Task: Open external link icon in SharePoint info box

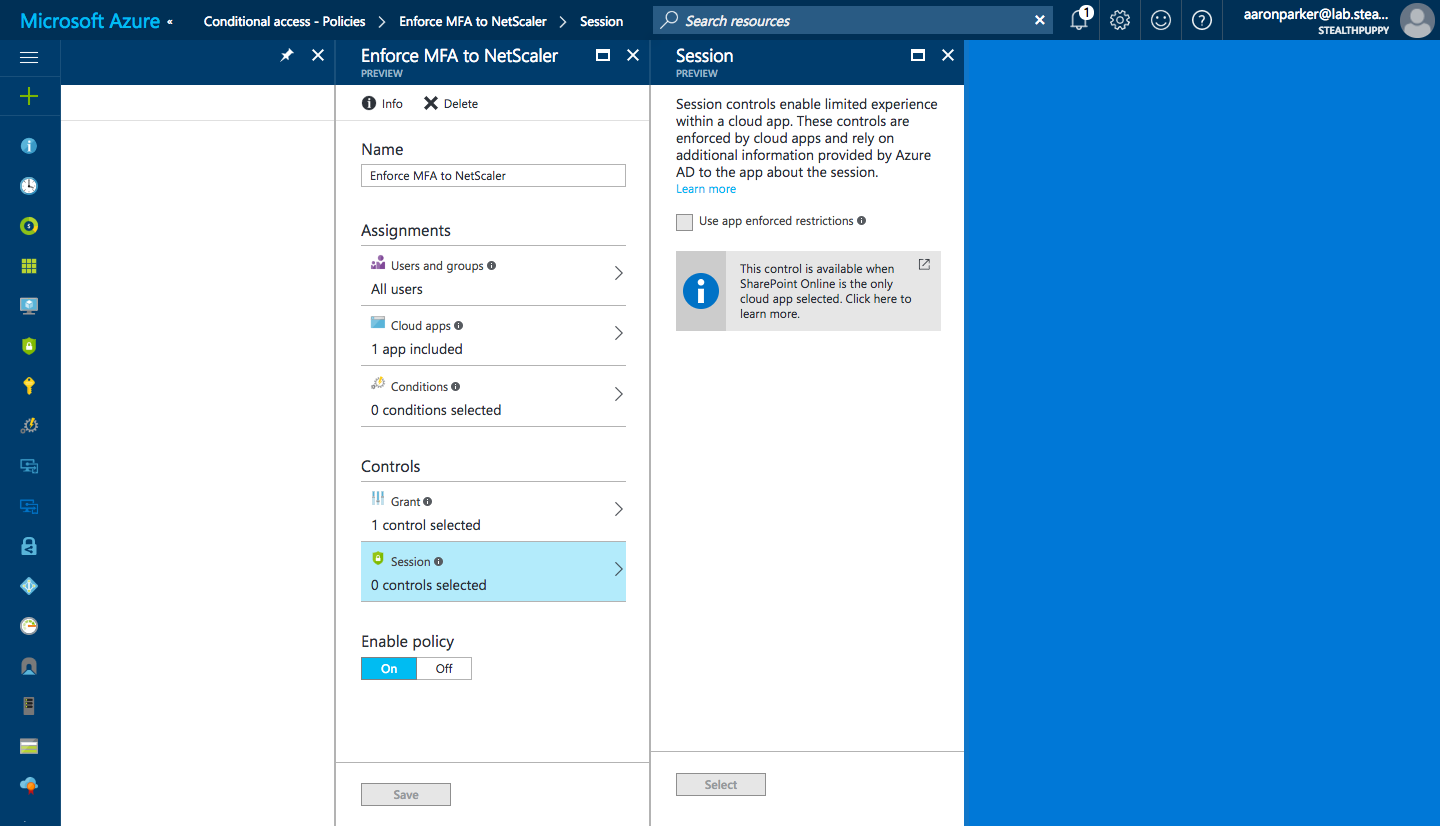Action: click(924, 265)
